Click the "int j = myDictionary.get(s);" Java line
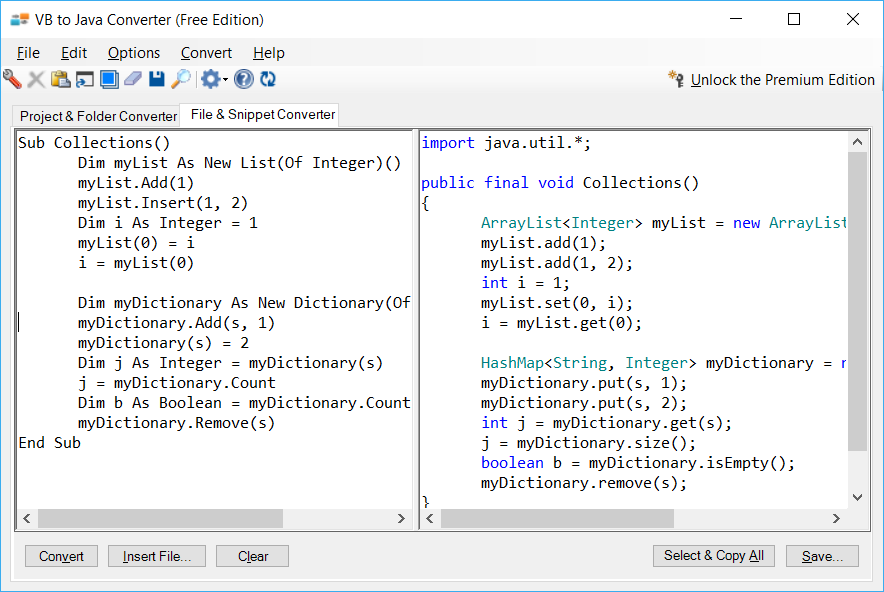Image resolution: width=884 pixels, height=592 pixels. pyautogui.click(x=607, y=423)
